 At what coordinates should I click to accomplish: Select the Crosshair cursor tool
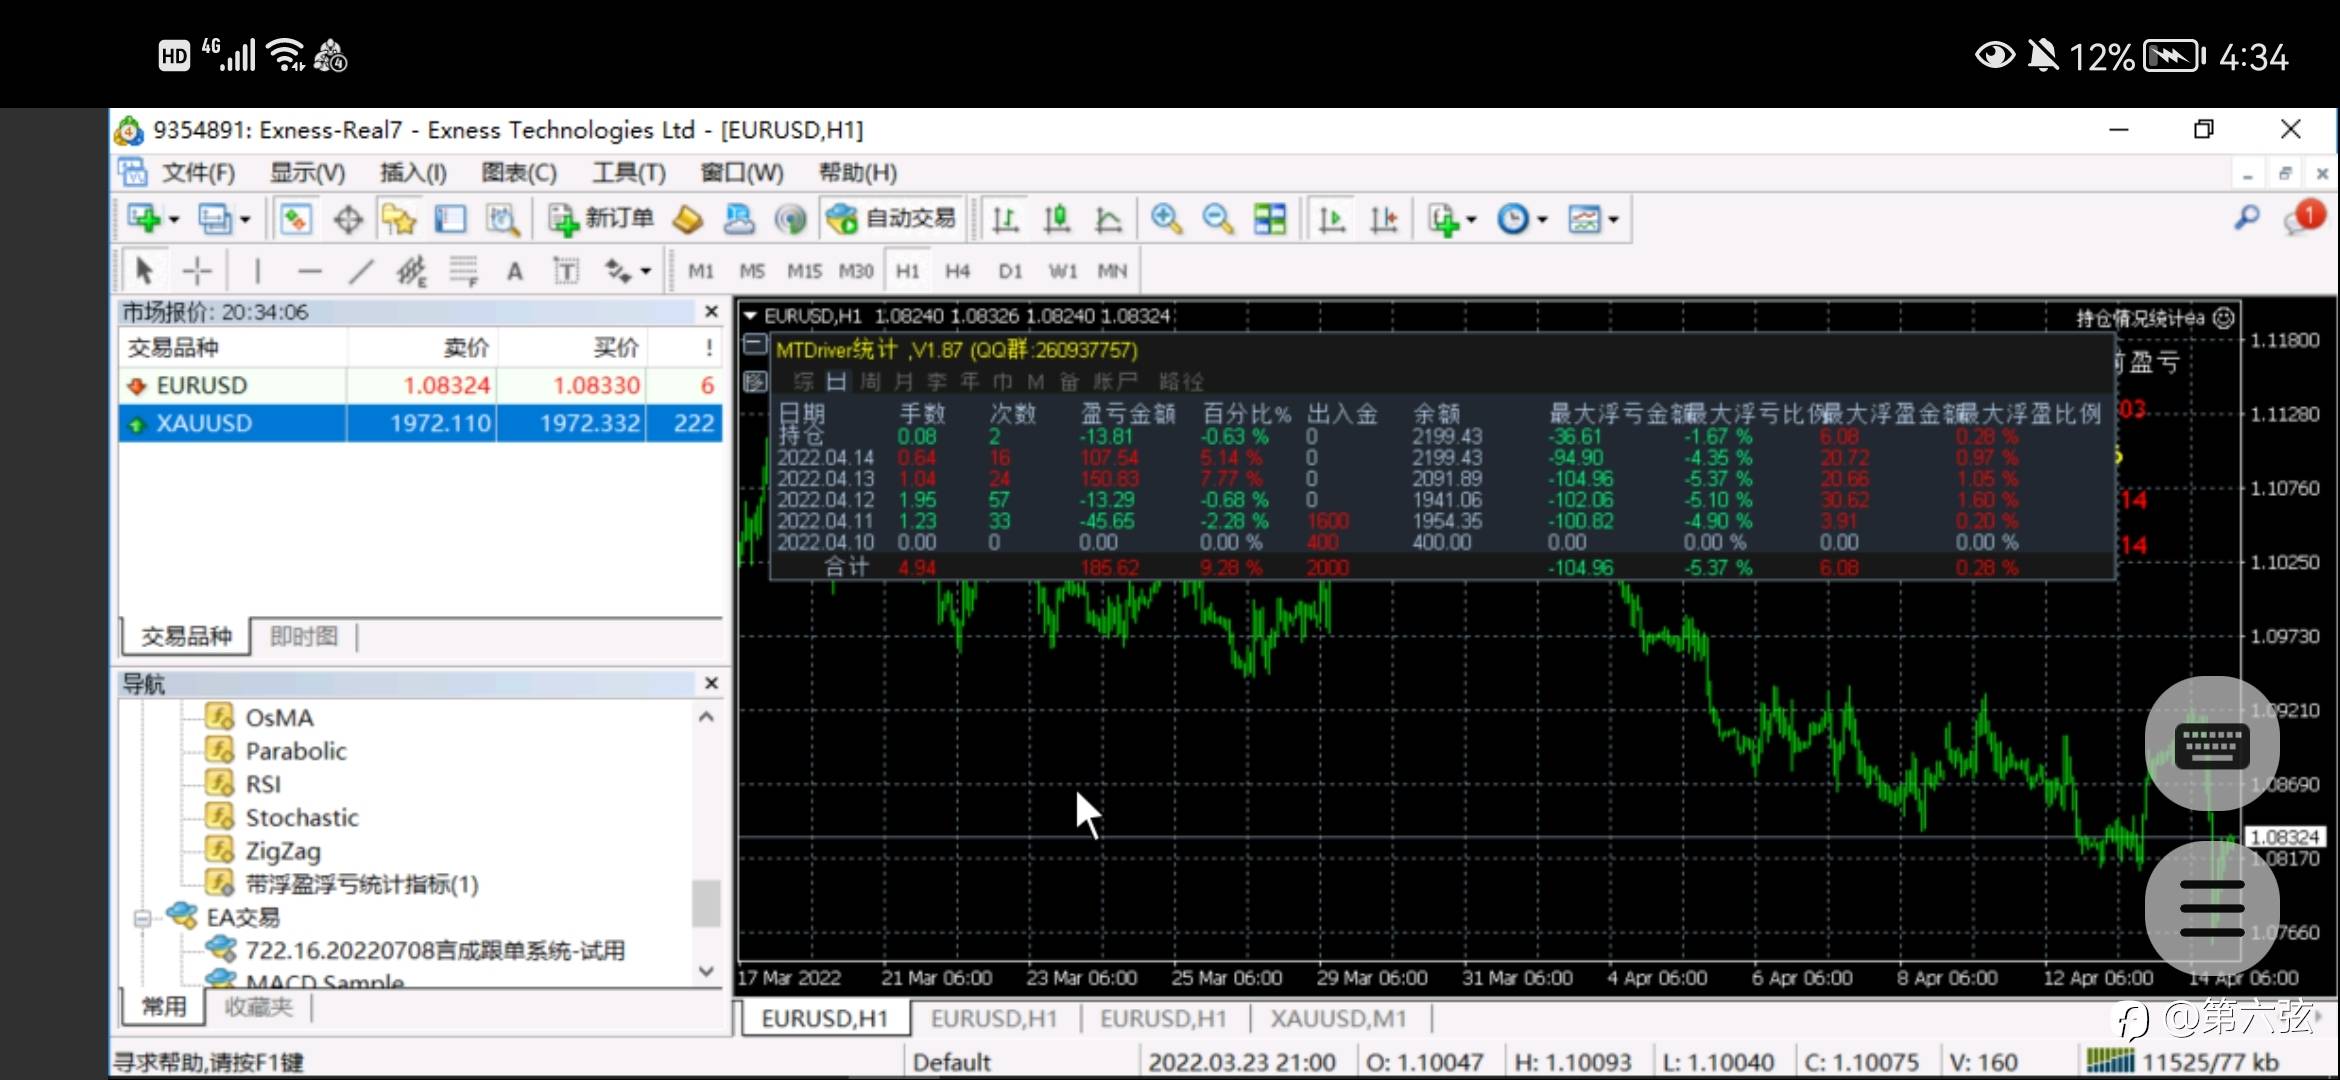(198, 271)
